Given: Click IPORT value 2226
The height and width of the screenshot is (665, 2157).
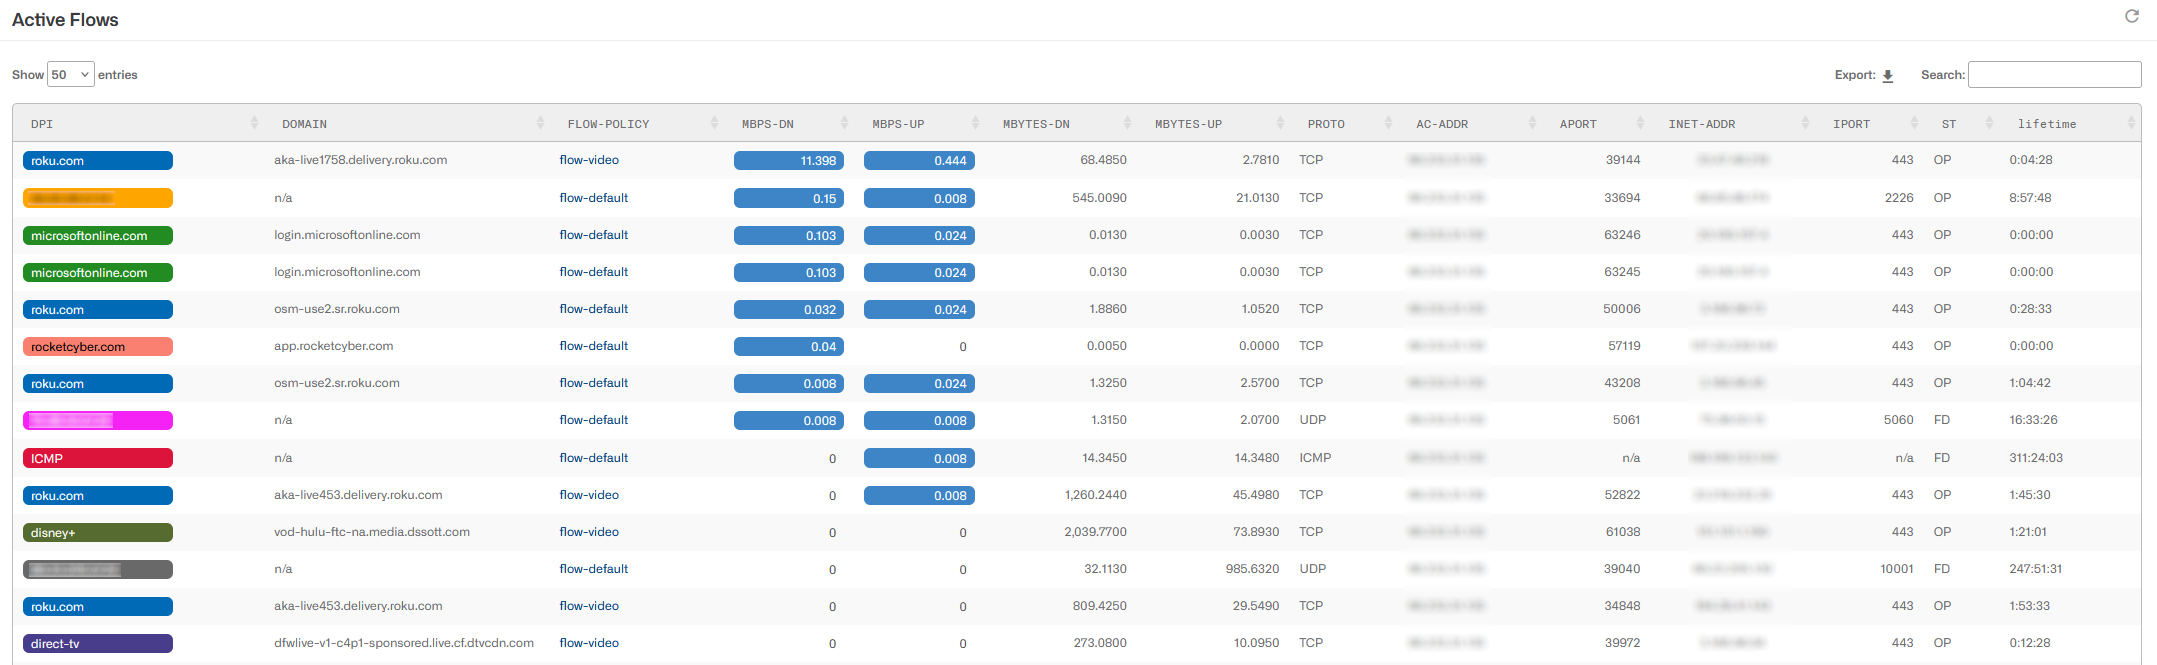Looking at the screenshot, I should click(x=1899, y=198).
